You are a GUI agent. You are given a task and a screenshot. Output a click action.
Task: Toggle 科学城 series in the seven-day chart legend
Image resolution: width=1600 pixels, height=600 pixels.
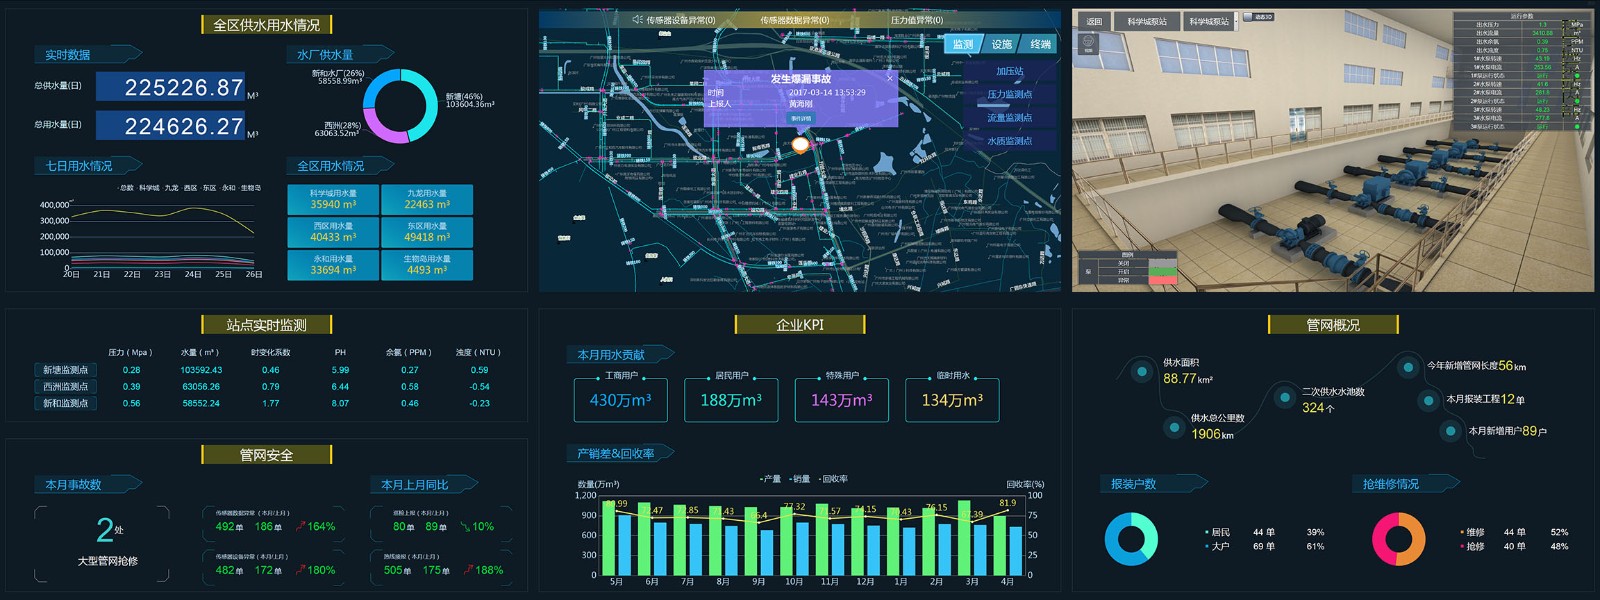(x=148, y=188)
